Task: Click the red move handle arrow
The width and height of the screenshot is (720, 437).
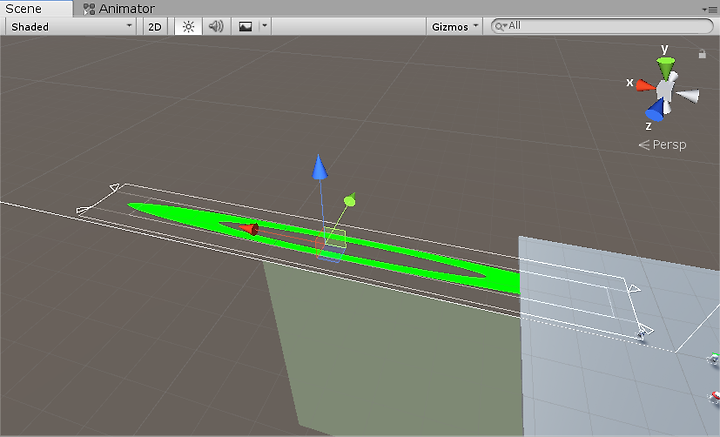Action: point(249,228)
